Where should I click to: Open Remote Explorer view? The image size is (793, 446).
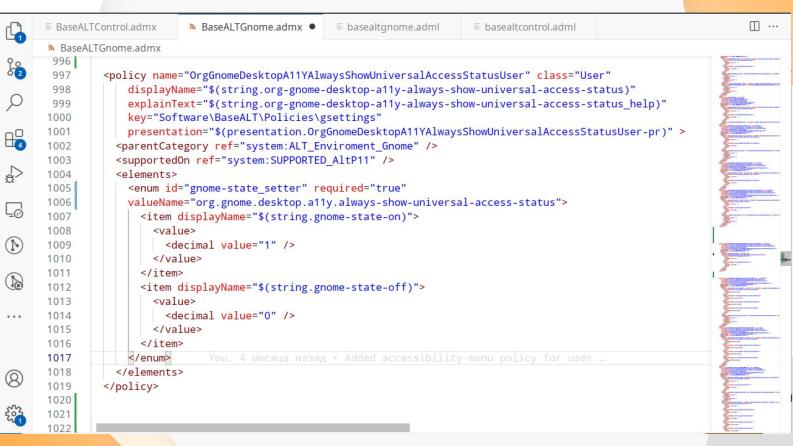[14, 210]
